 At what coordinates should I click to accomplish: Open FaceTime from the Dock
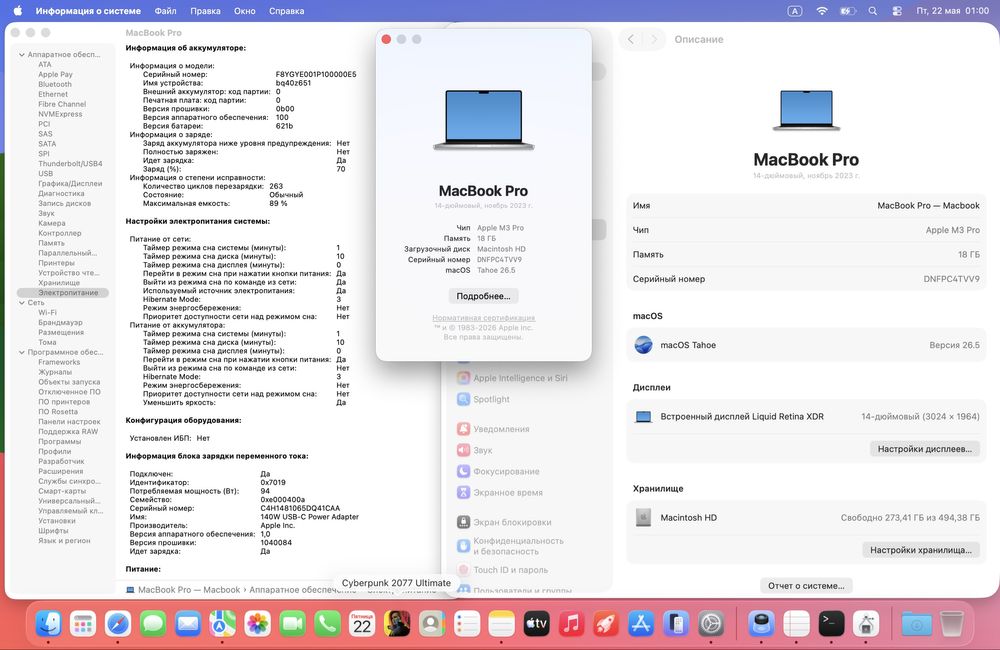[x=292, y=623]
